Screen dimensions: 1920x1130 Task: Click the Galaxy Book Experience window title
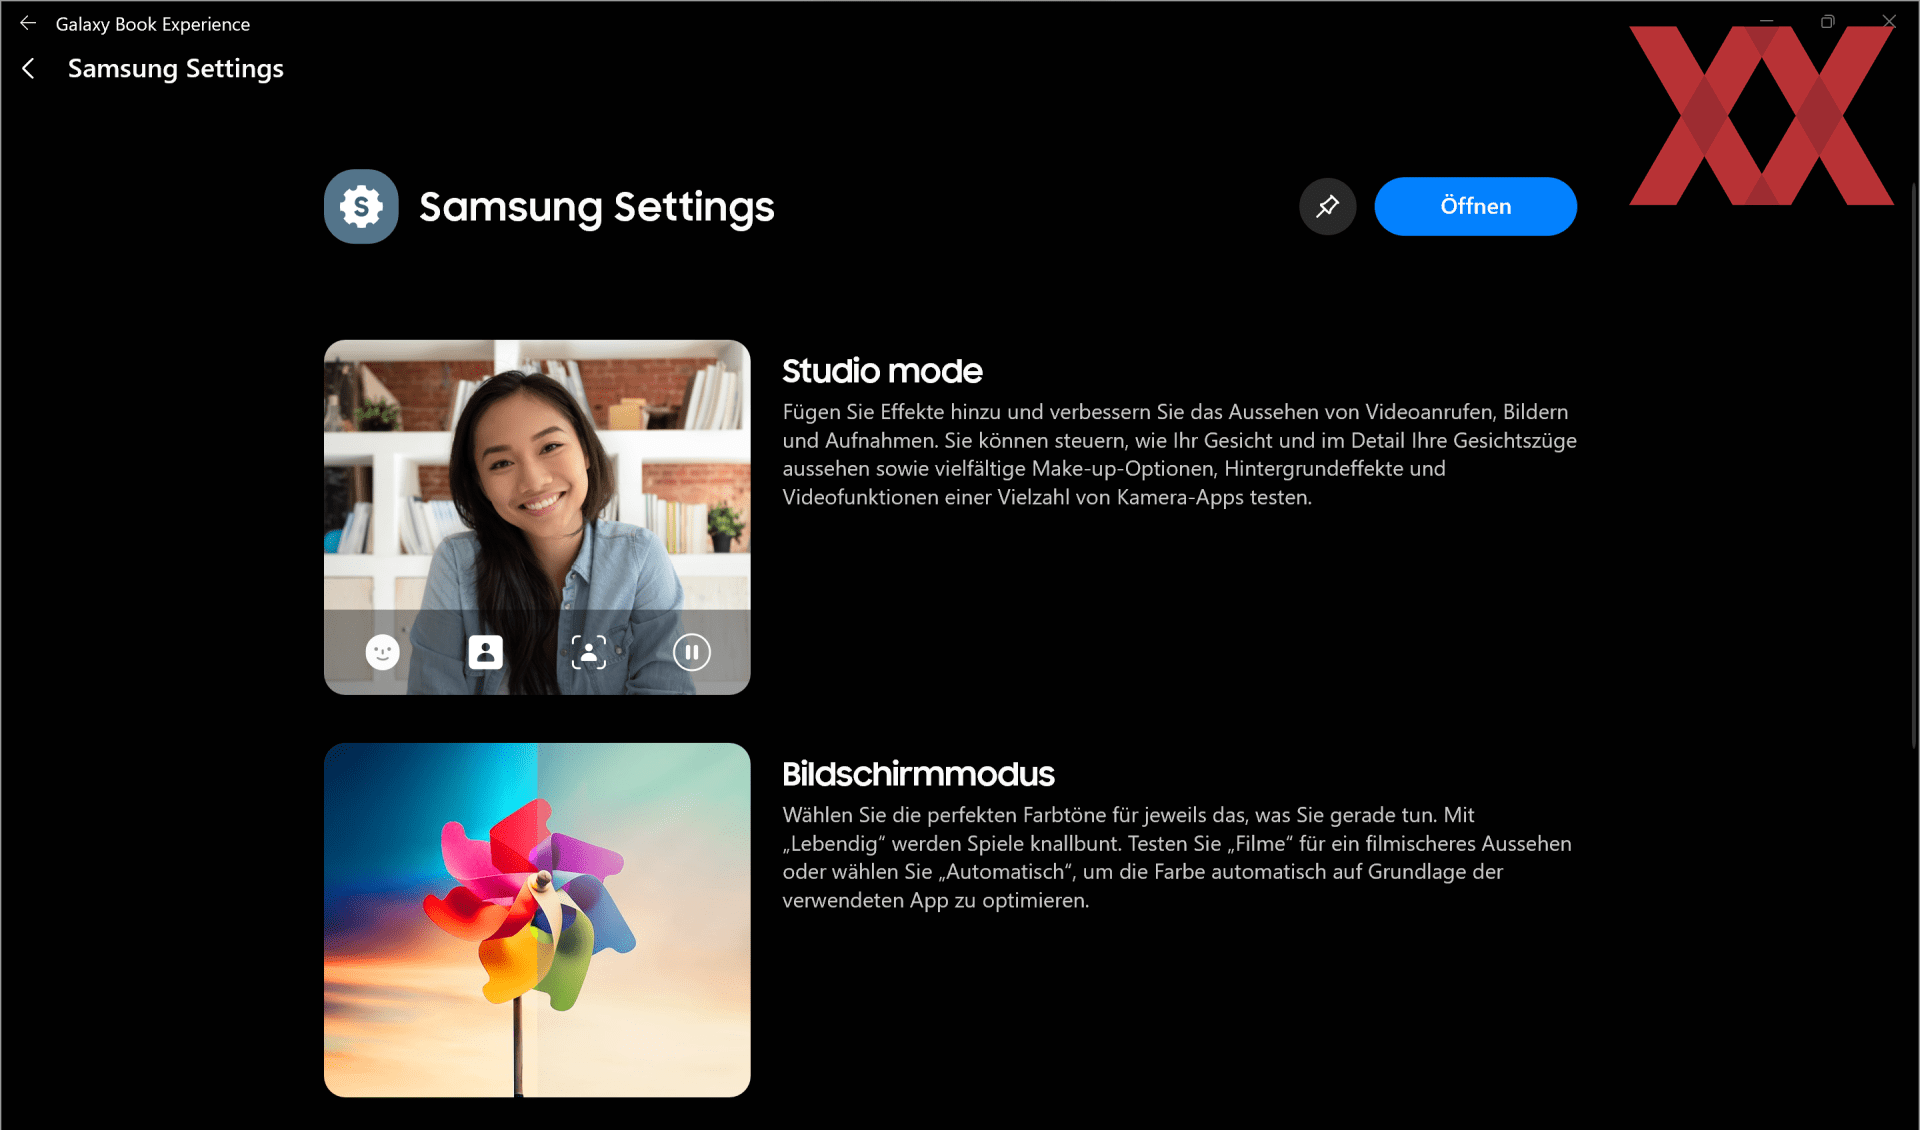(x=153, y=24)
